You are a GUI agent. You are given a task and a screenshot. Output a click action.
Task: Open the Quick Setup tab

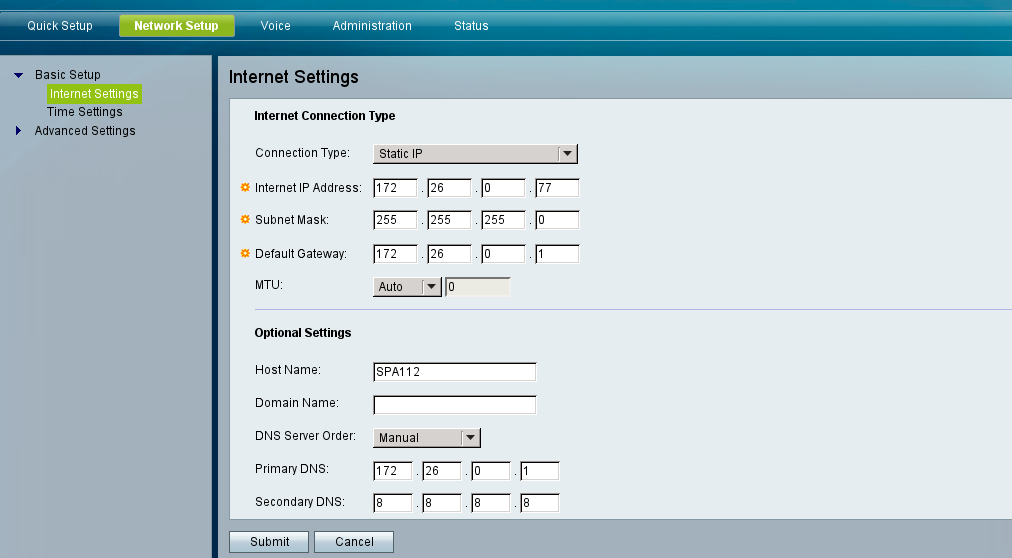[x=60, y=26]
